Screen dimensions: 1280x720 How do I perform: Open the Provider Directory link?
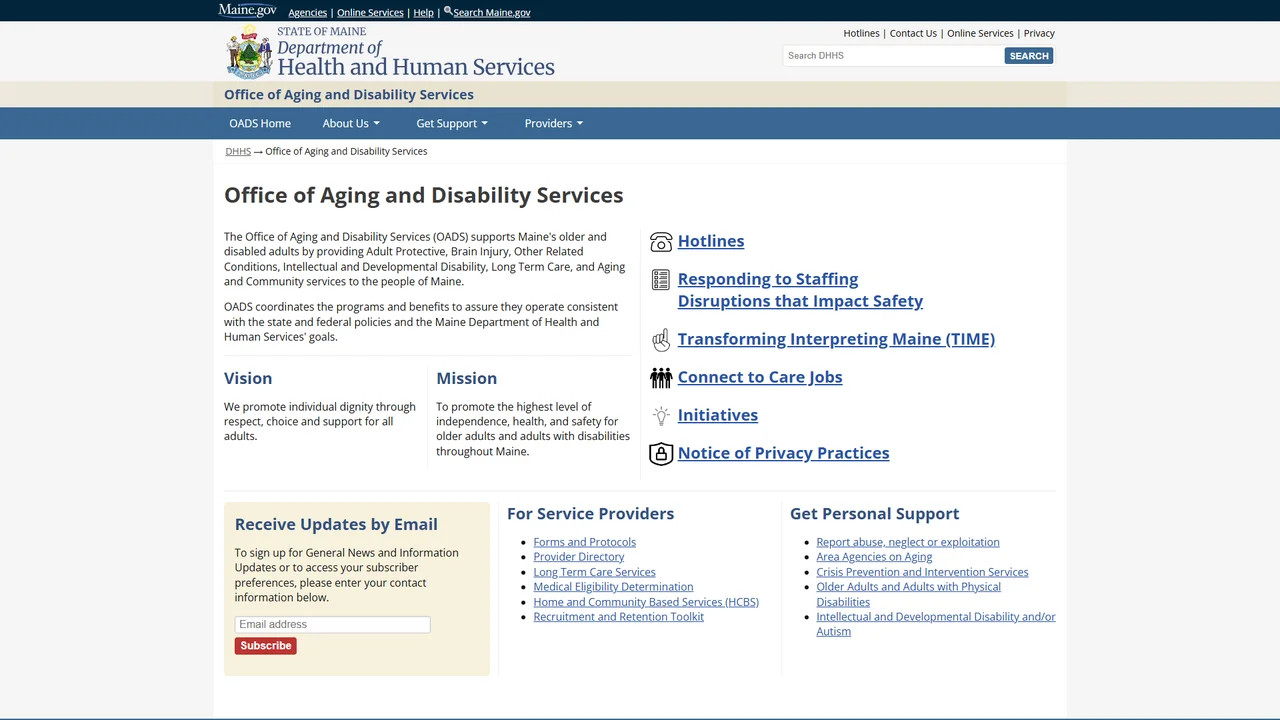click(579, 557)
